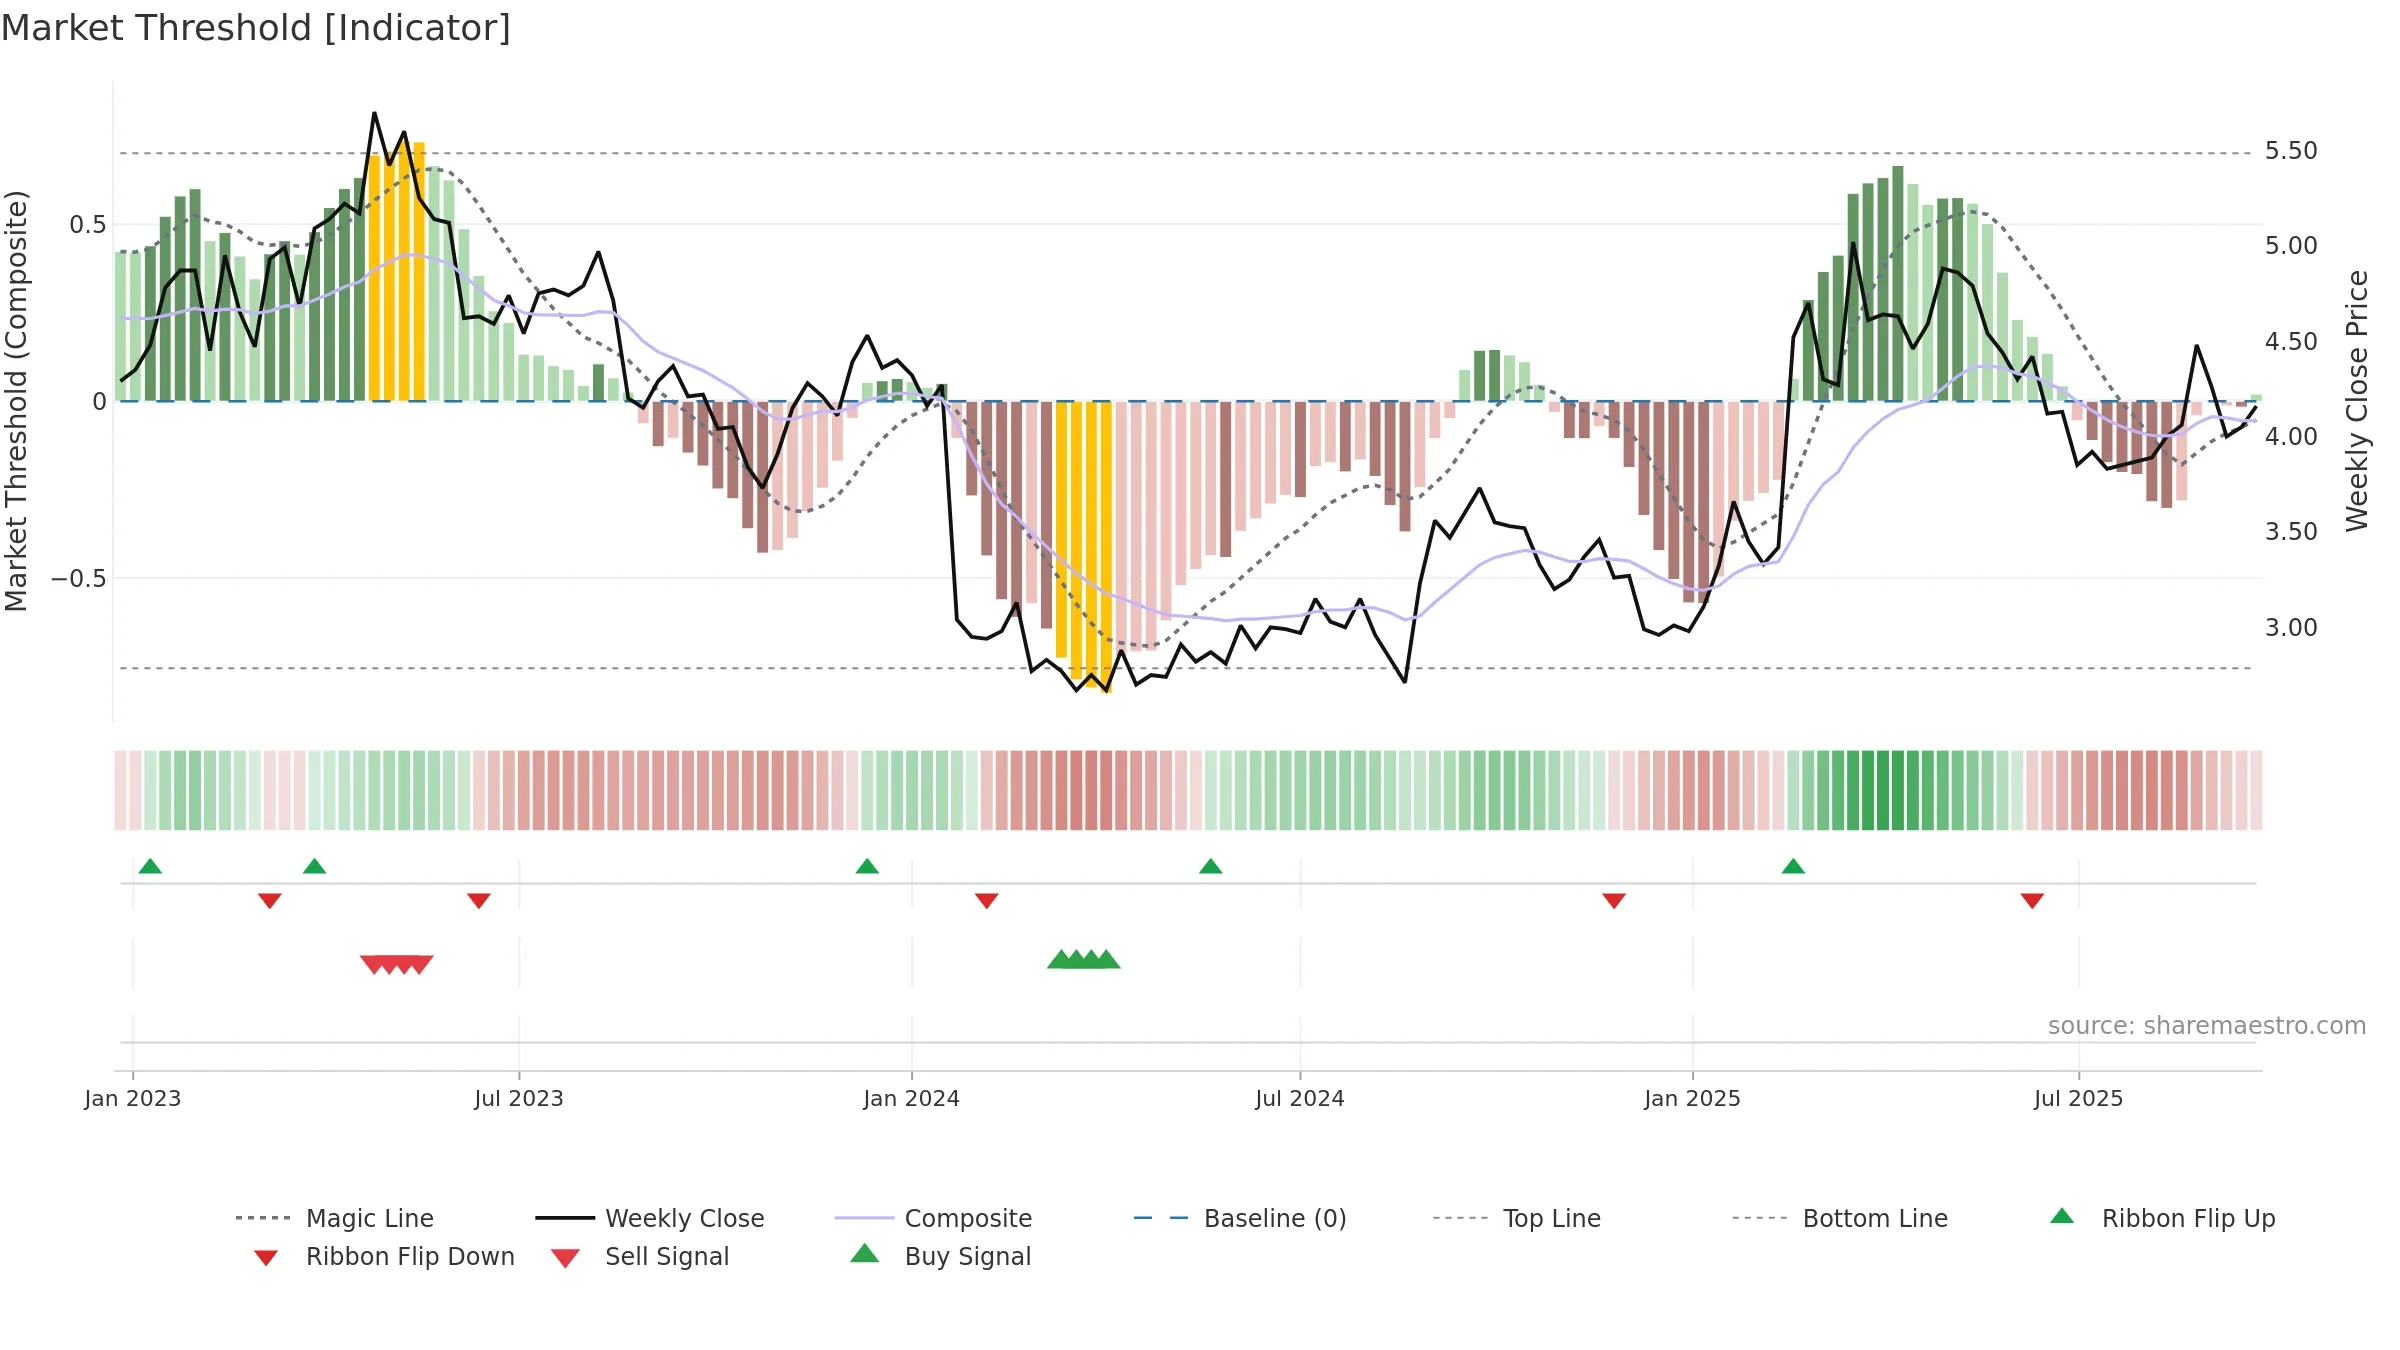Image resolution: width=2400 pixels, height=1350 pixels.
Task: Click the Ribbon Flip Down marker just before Jan 2025
Action: click(x=1614, y=901)
